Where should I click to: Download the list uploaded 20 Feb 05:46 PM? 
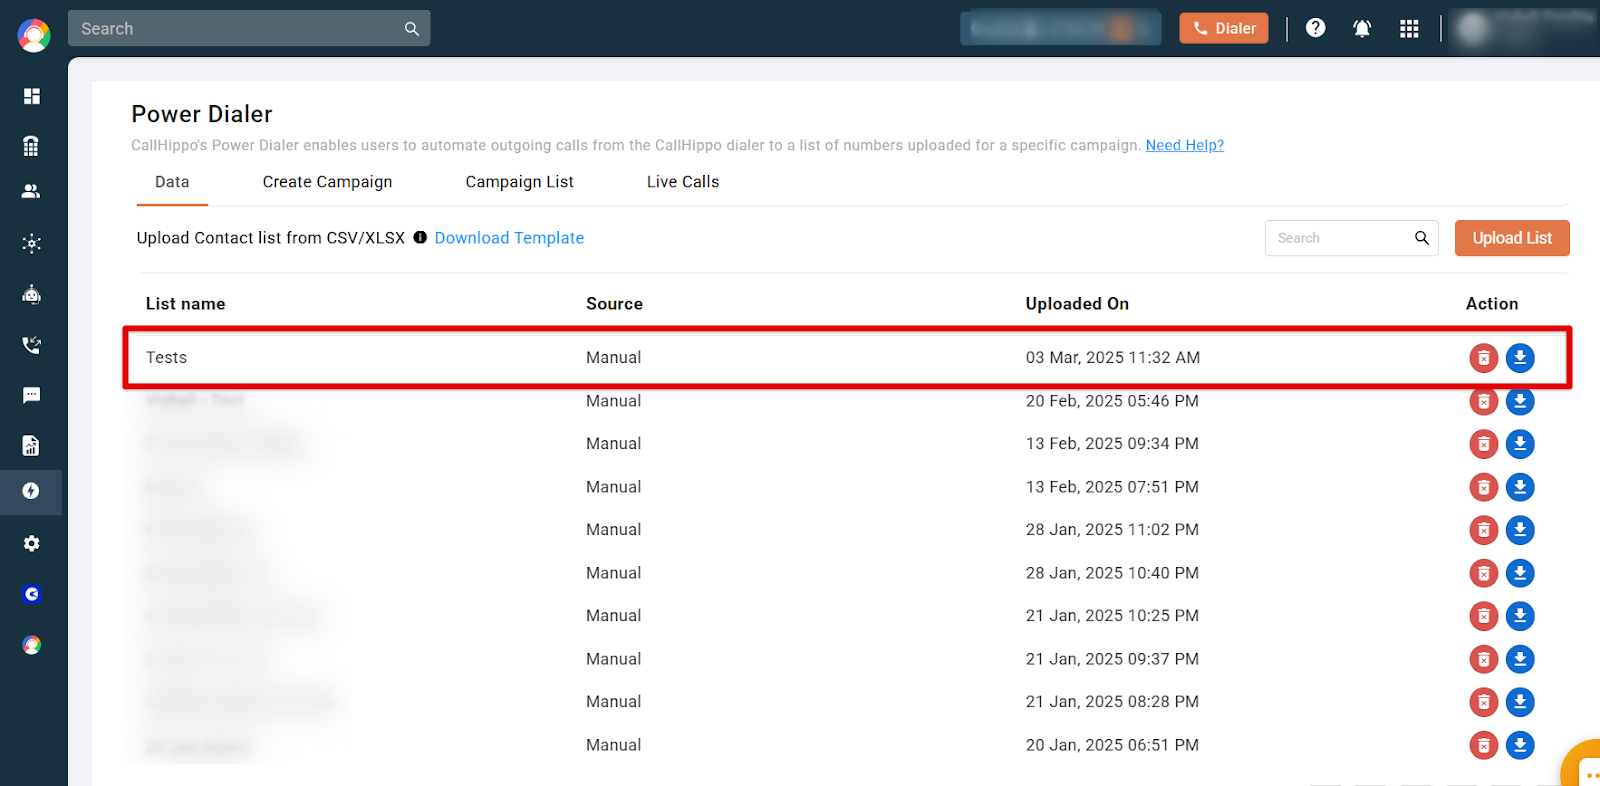pyautogui.click(x=1520, y=401)
